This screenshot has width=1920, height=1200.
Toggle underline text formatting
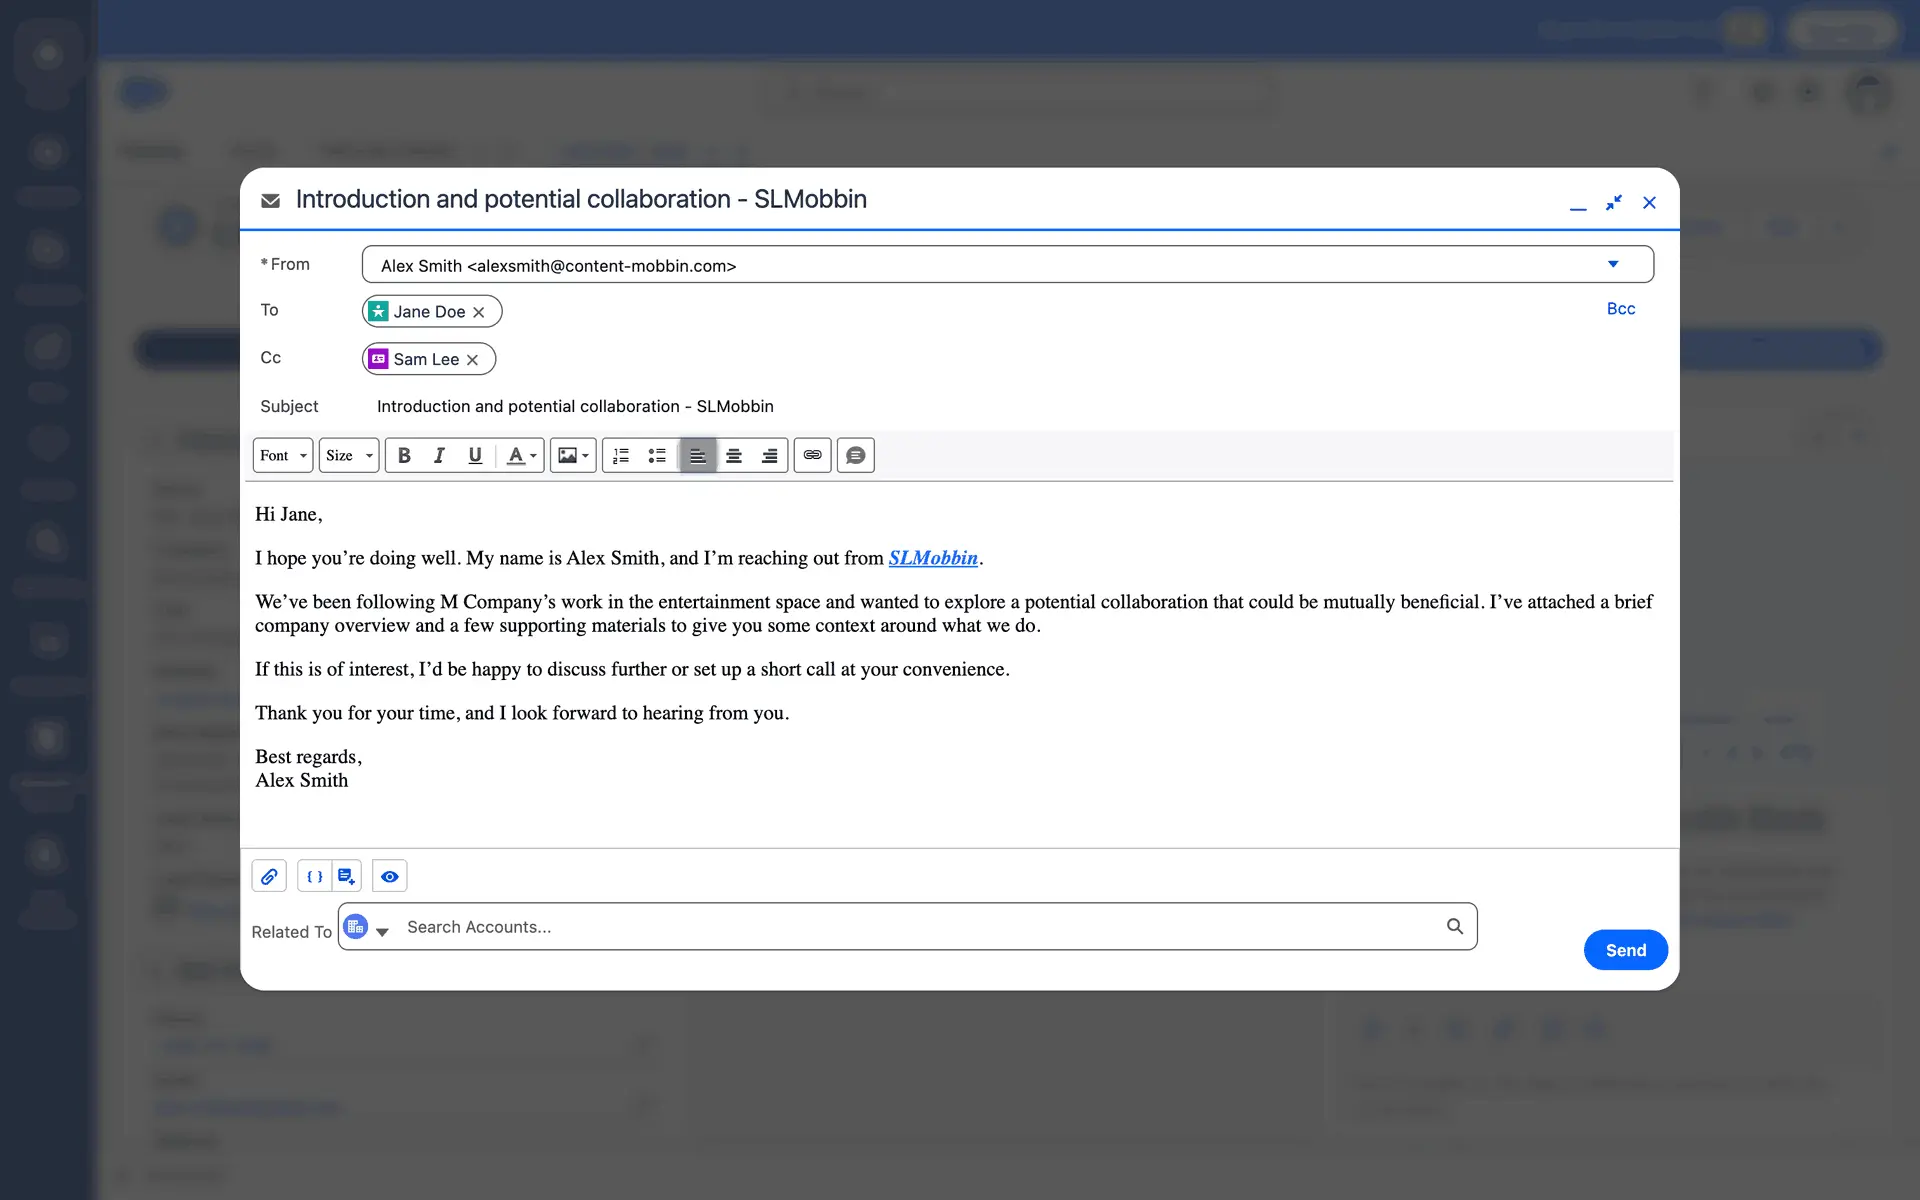point(475,456)
